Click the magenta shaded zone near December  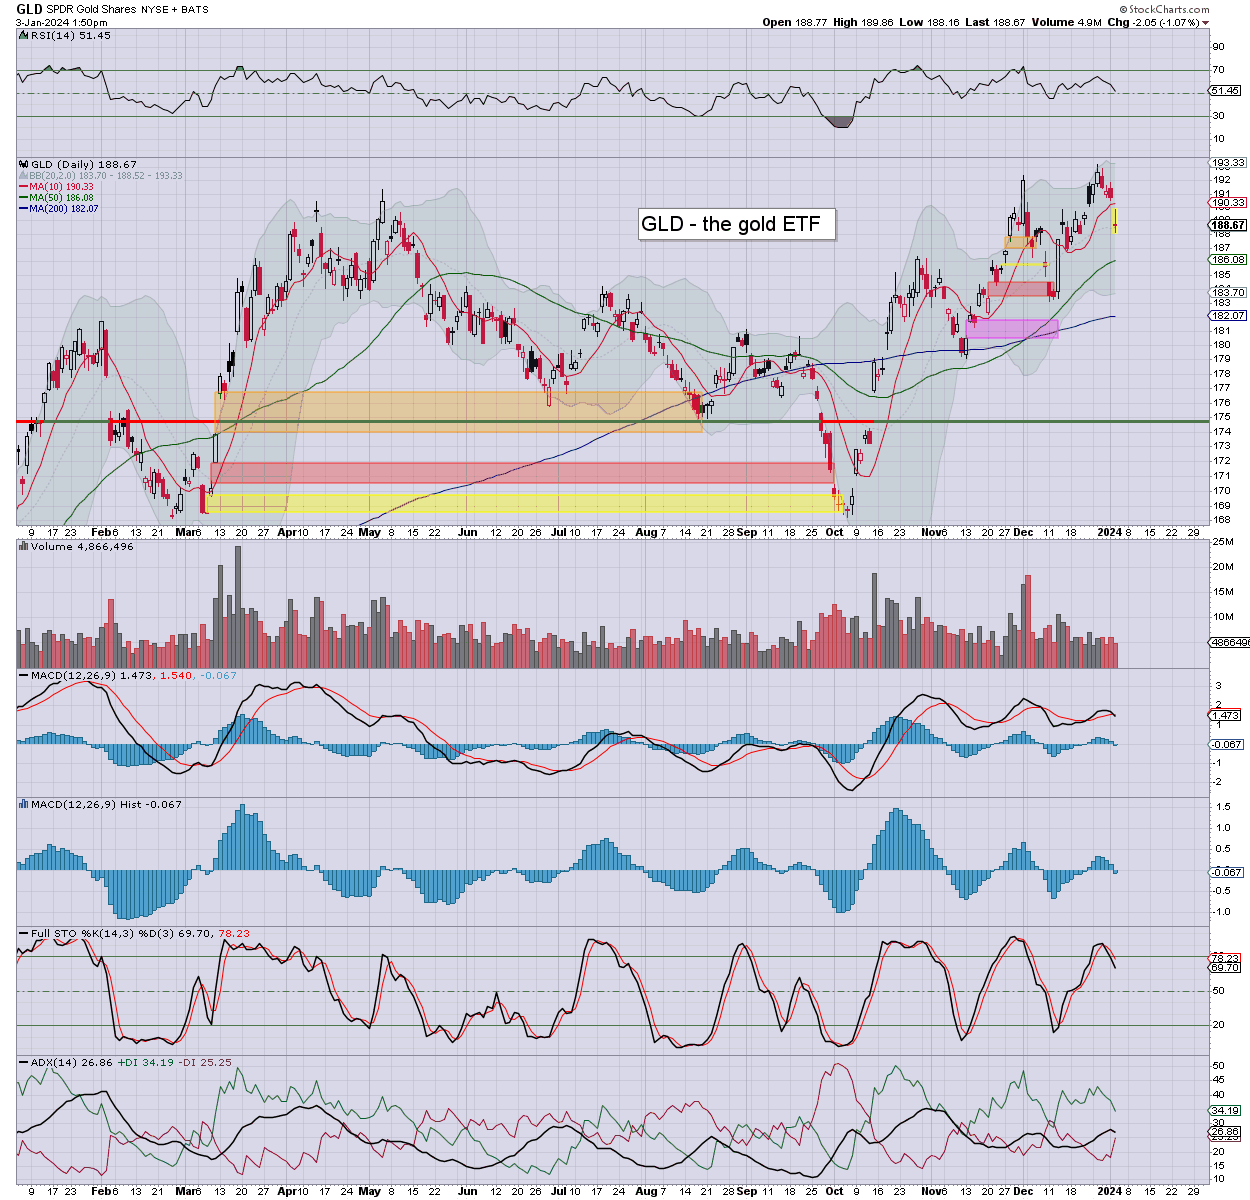tap(1012, 329)
